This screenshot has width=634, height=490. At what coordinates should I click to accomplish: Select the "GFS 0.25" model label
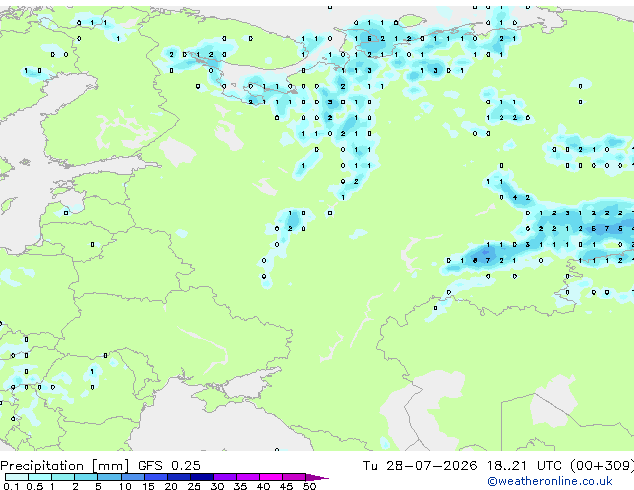[169, 466]
